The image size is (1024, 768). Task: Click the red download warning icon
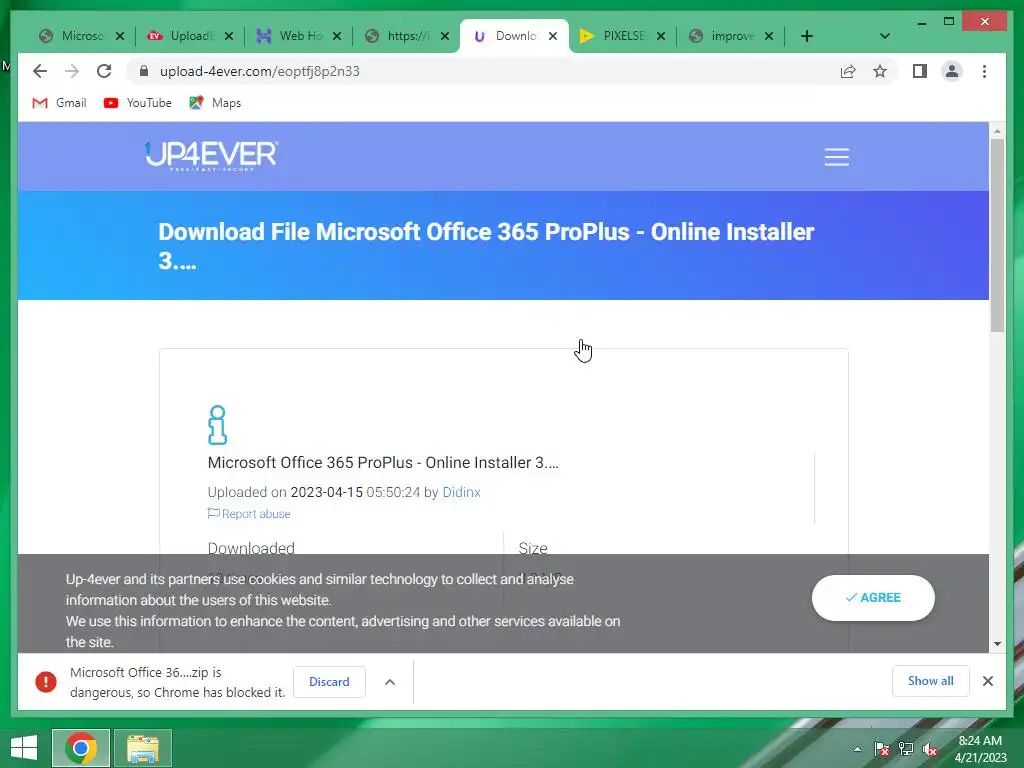click(x=46, y=682)
